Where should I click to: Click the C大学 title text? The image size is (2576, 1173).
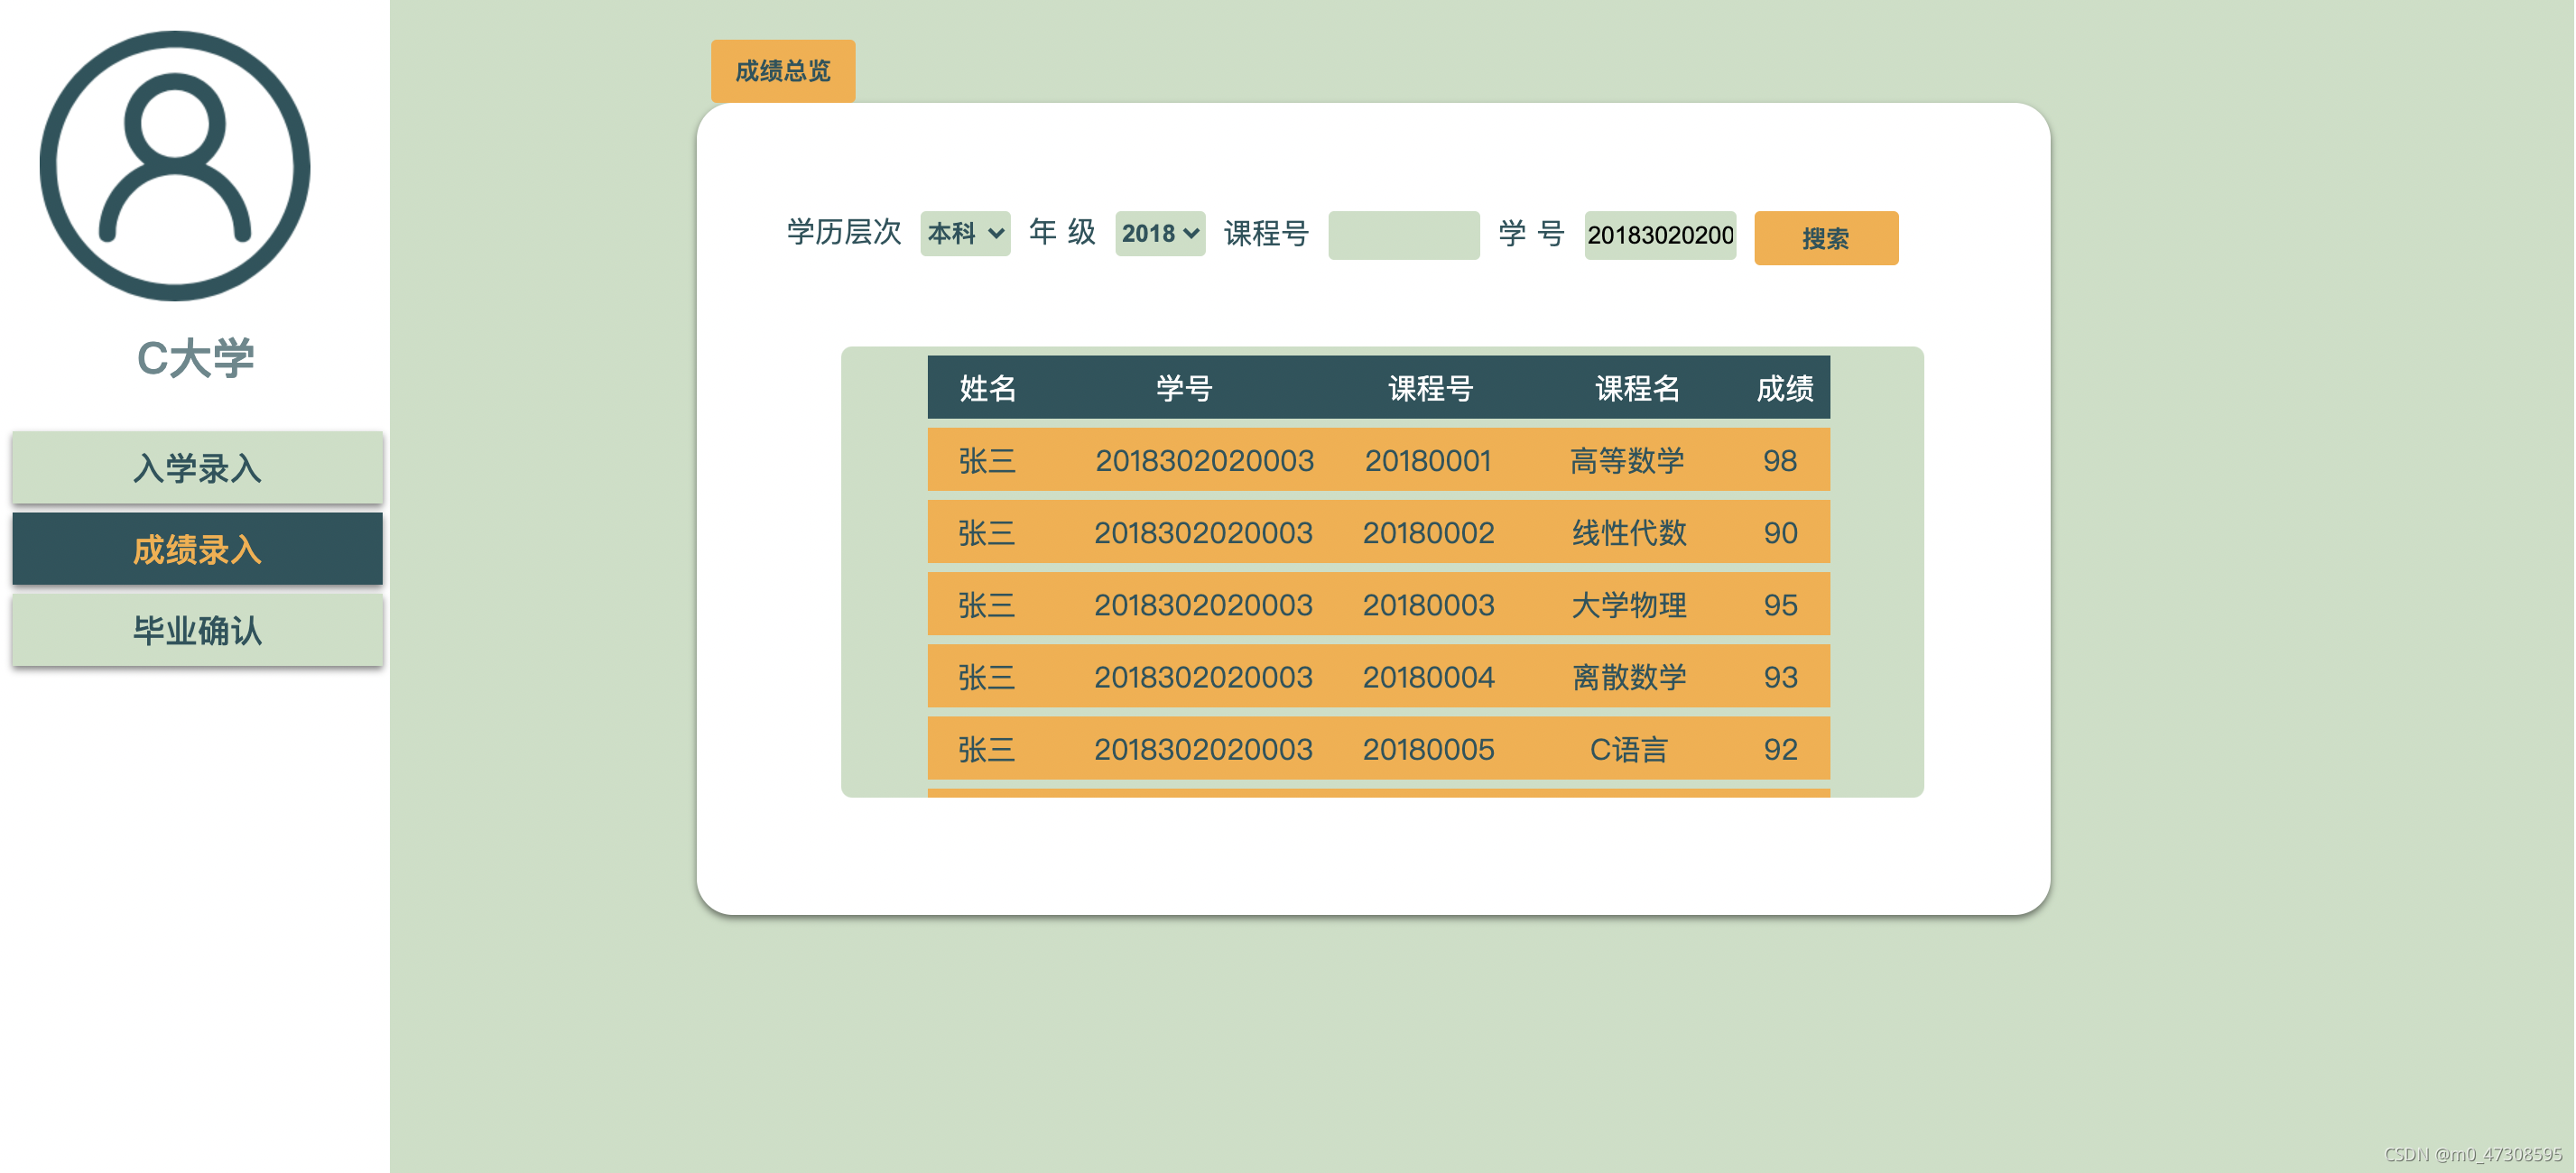click(196, 358)
